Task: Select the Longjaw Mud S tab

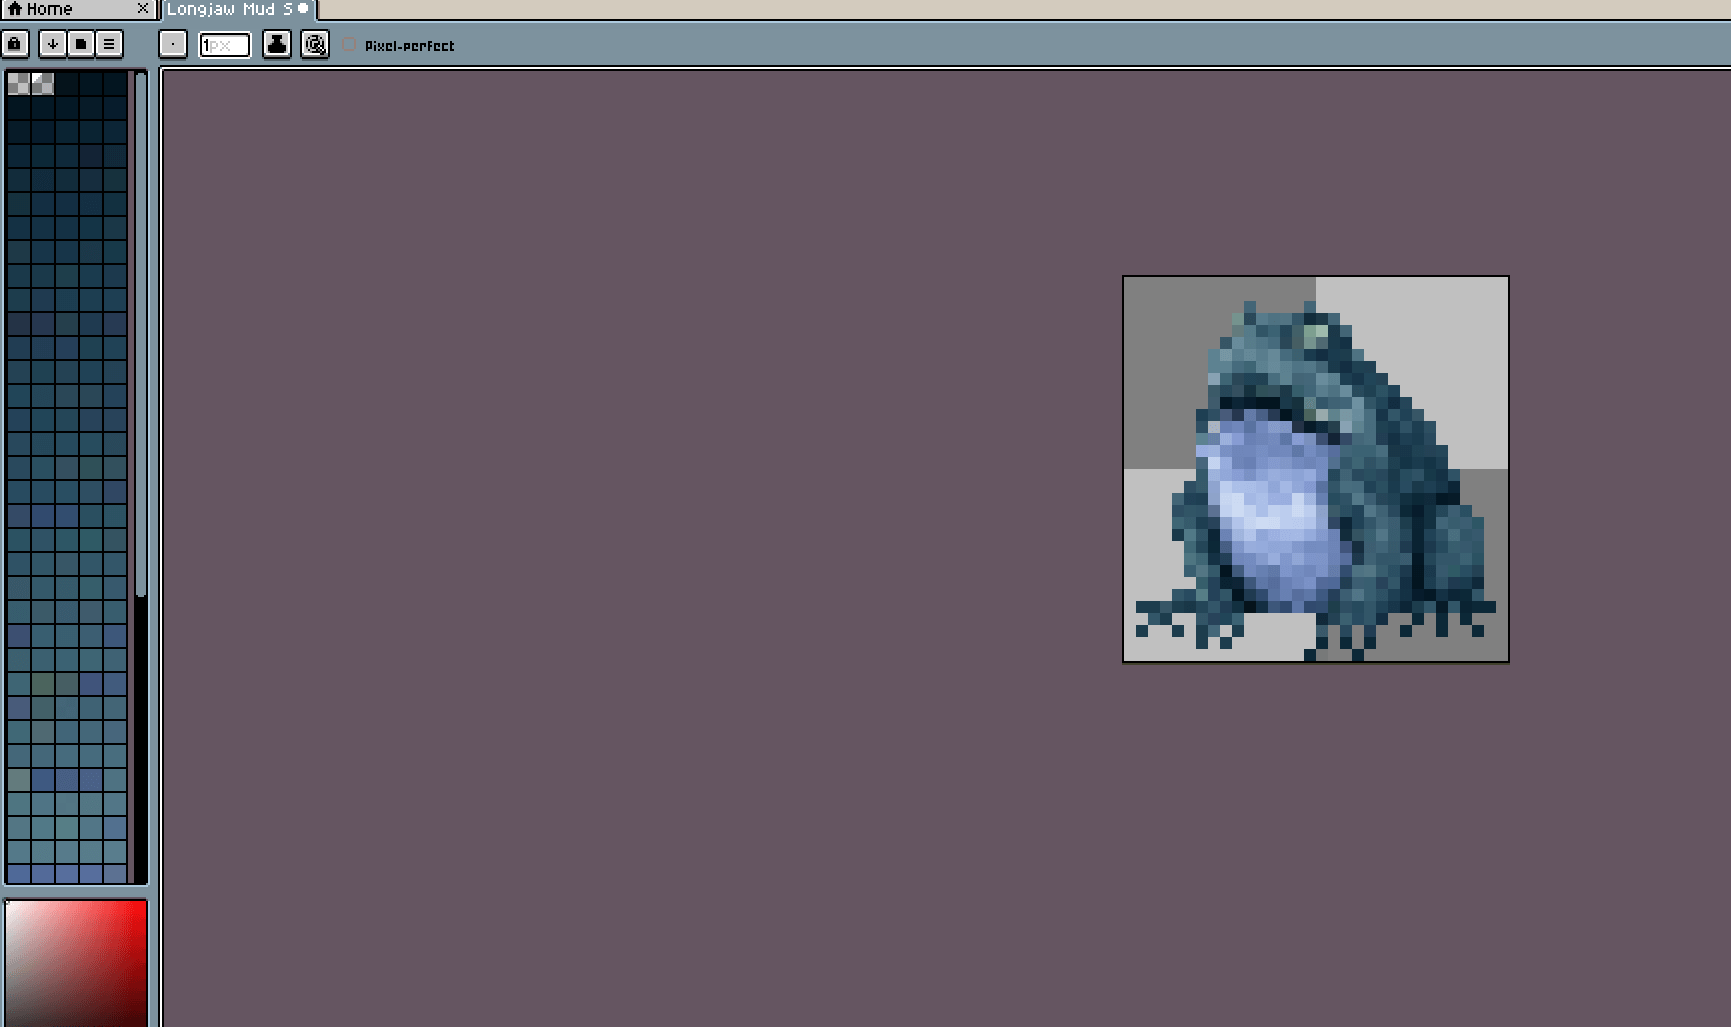Action: (230, 9)
